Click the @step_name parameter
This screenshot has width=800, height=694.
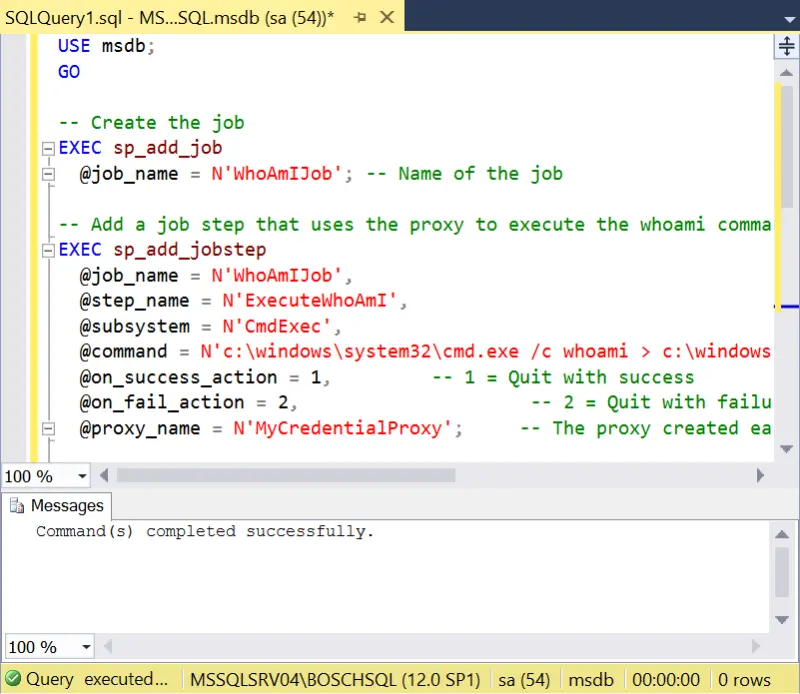coord(135,301)
